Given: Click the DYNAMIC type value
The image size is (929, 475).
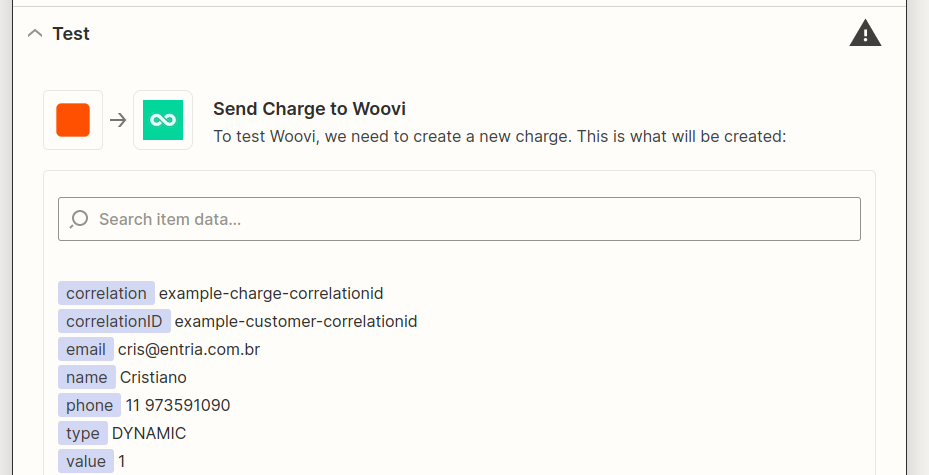Looking at the screenshot, I should [149, 433].
